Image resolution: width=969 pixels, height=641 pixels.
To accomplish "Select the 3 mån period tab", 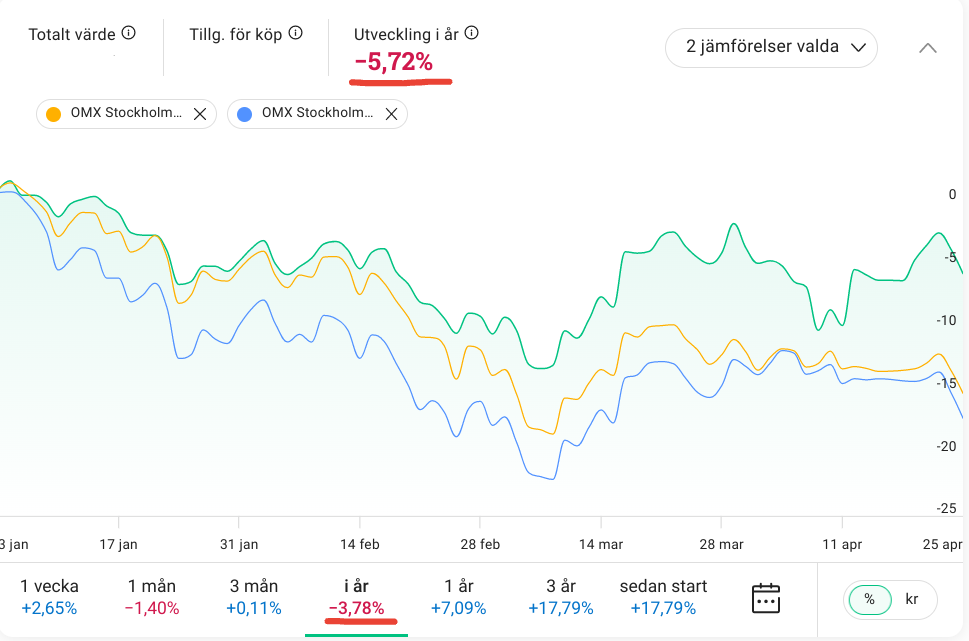I will tap(253, 597).
